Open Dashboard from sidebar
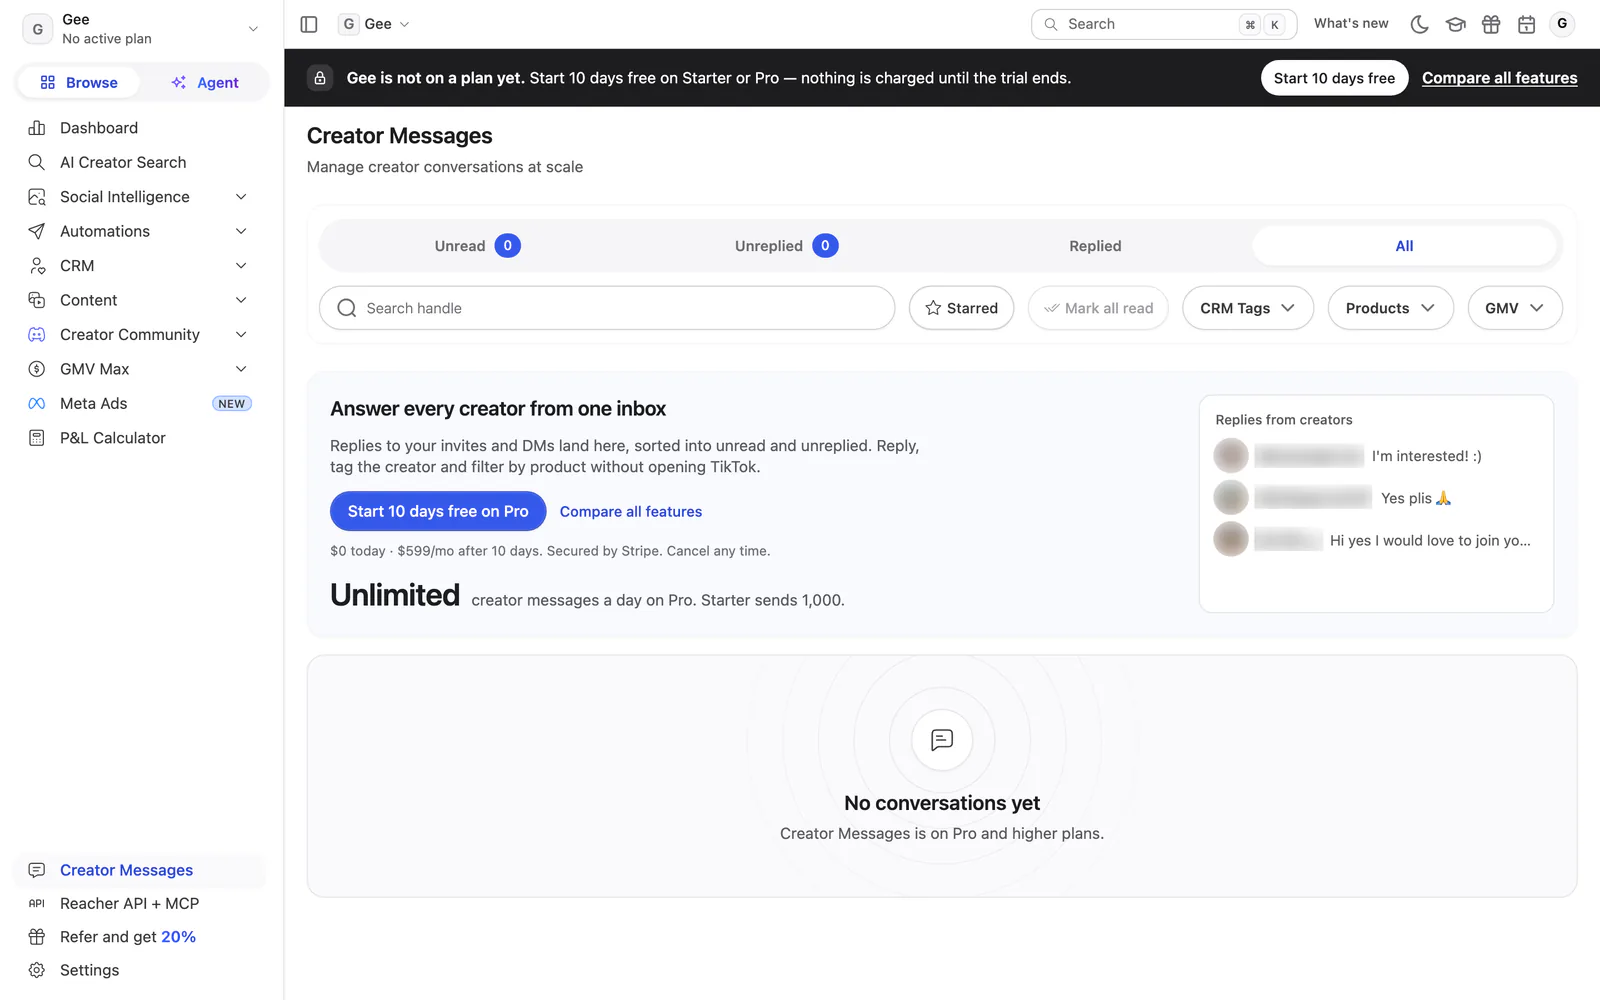 [141, 128]
